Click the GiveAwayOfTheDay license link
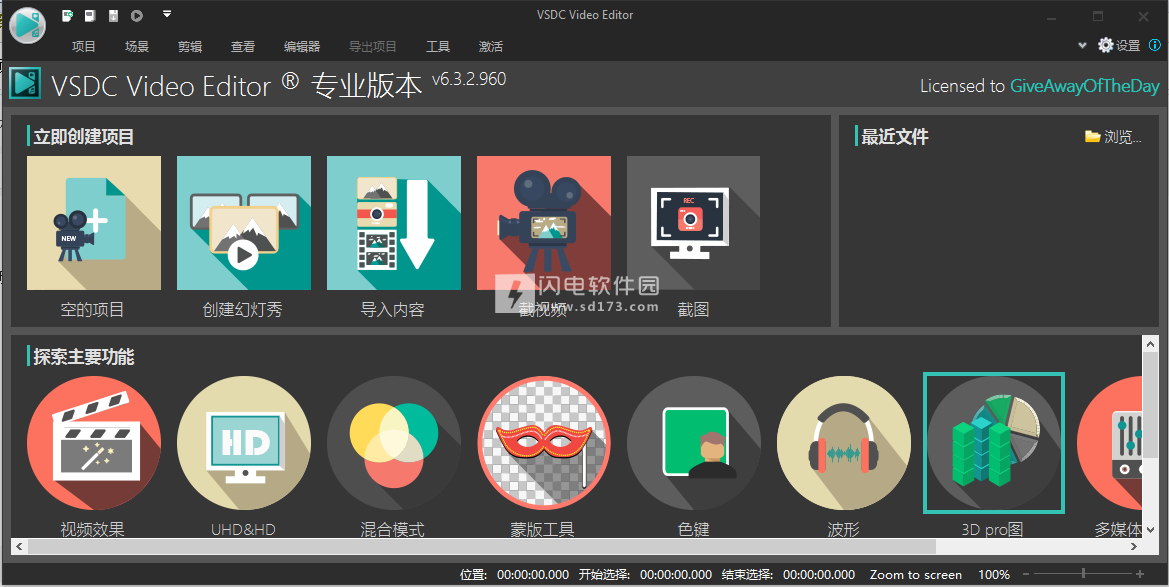The height and width of the screenshot is (587, 1169). pos(1085,87)
